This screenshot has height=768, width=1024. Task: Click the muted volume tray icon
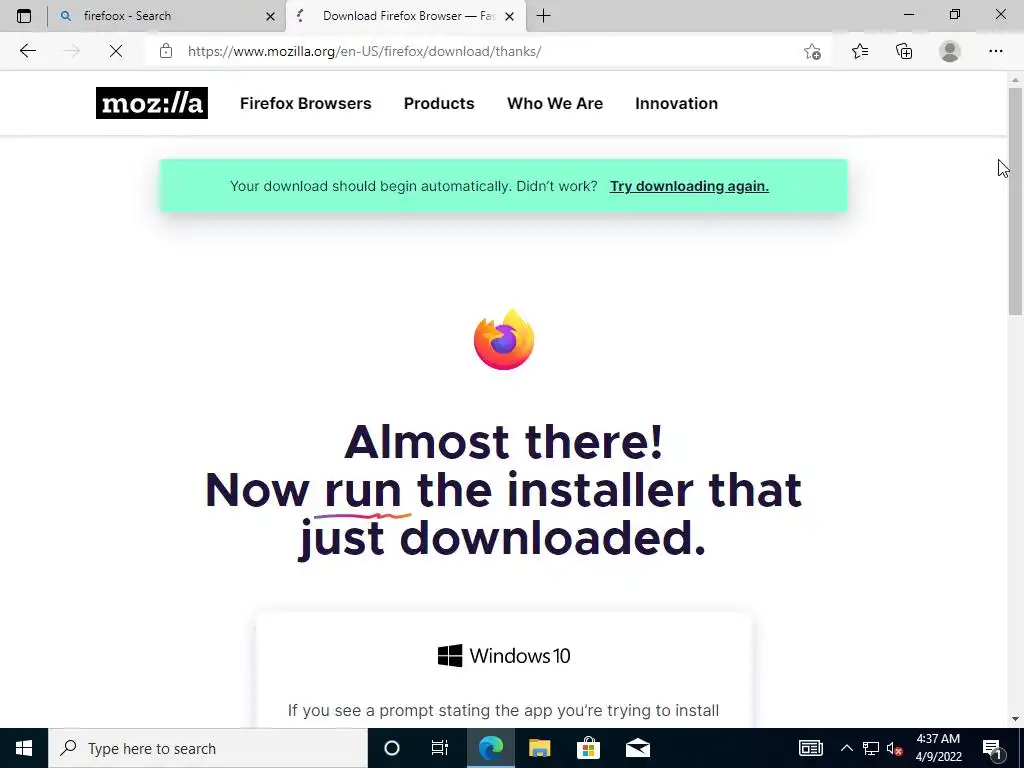point(895,748)
